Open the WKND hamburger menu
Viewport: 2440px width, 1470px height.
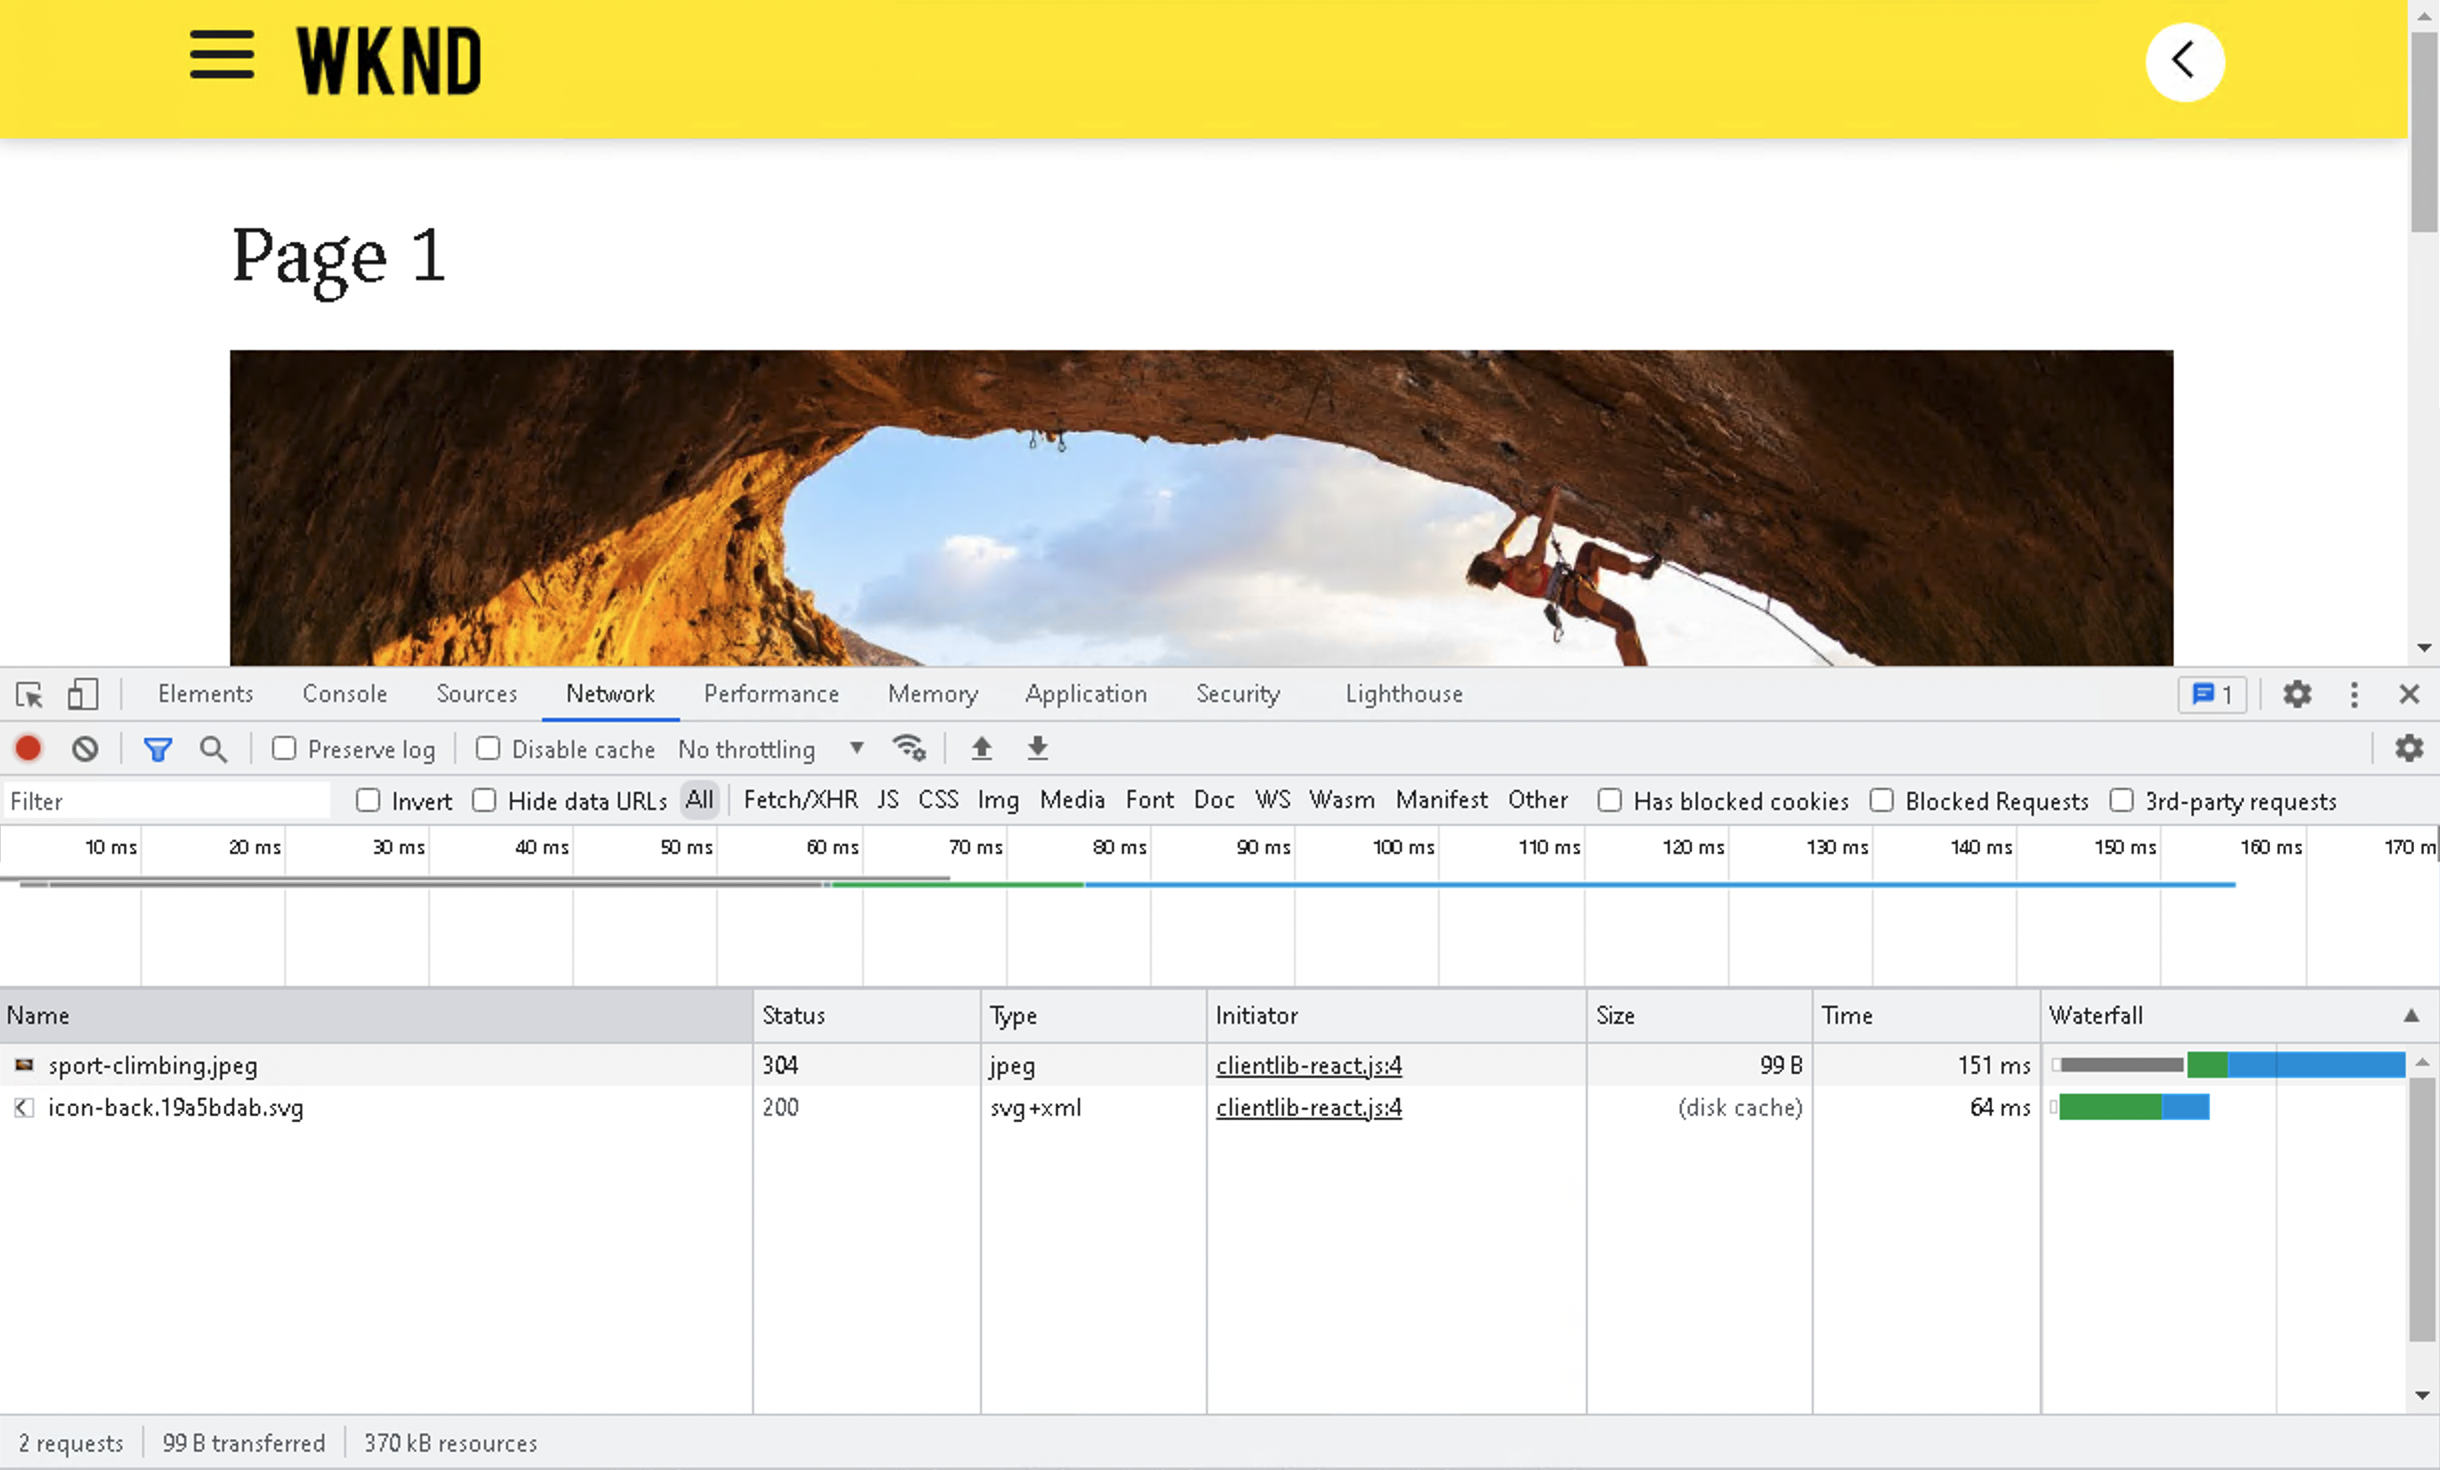(222, 55)
